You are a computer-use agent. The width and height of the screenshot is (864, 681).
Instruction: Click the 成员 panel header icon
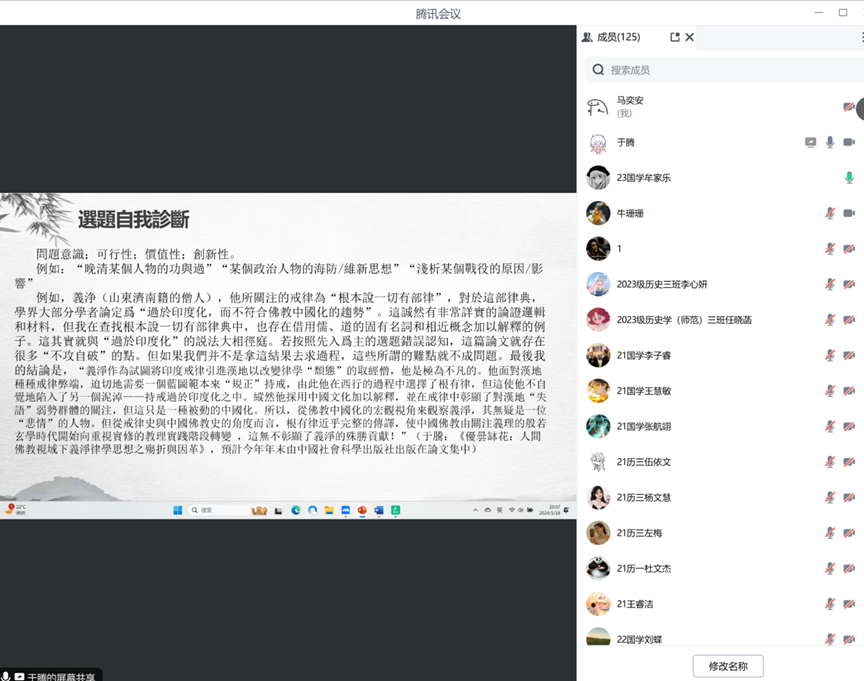[586, 37]
